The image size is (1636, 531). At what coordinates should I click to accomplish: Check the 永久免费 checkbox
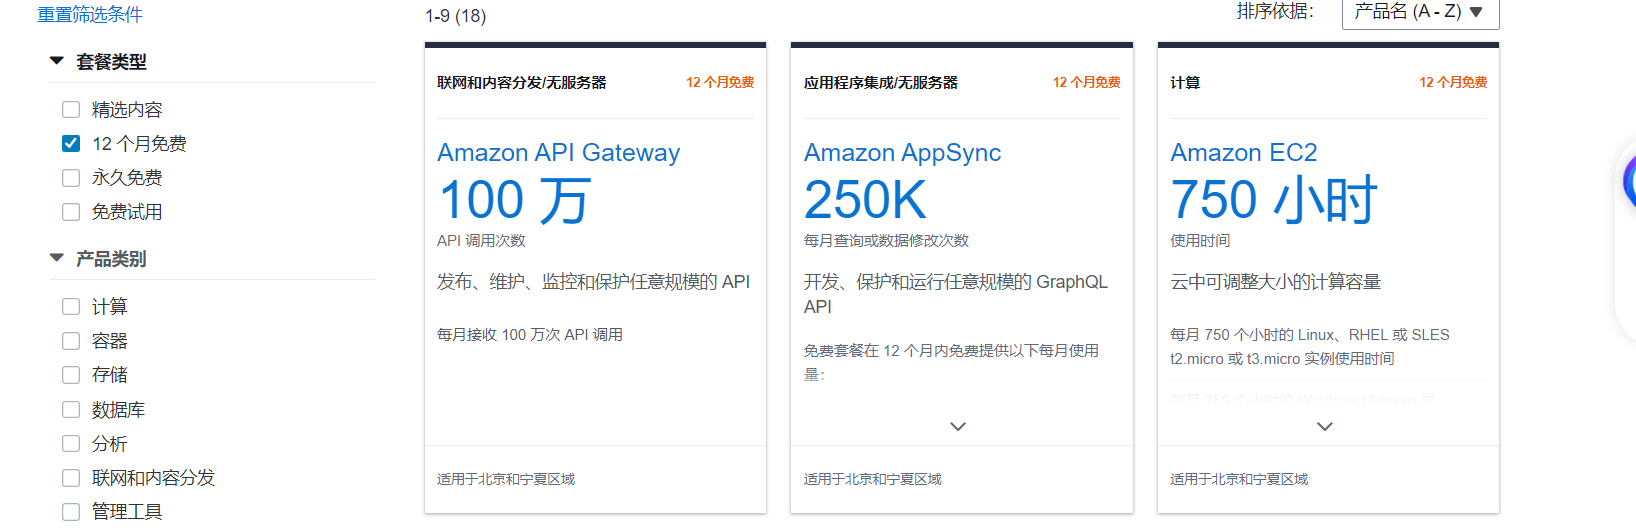(x=71, y=178)
